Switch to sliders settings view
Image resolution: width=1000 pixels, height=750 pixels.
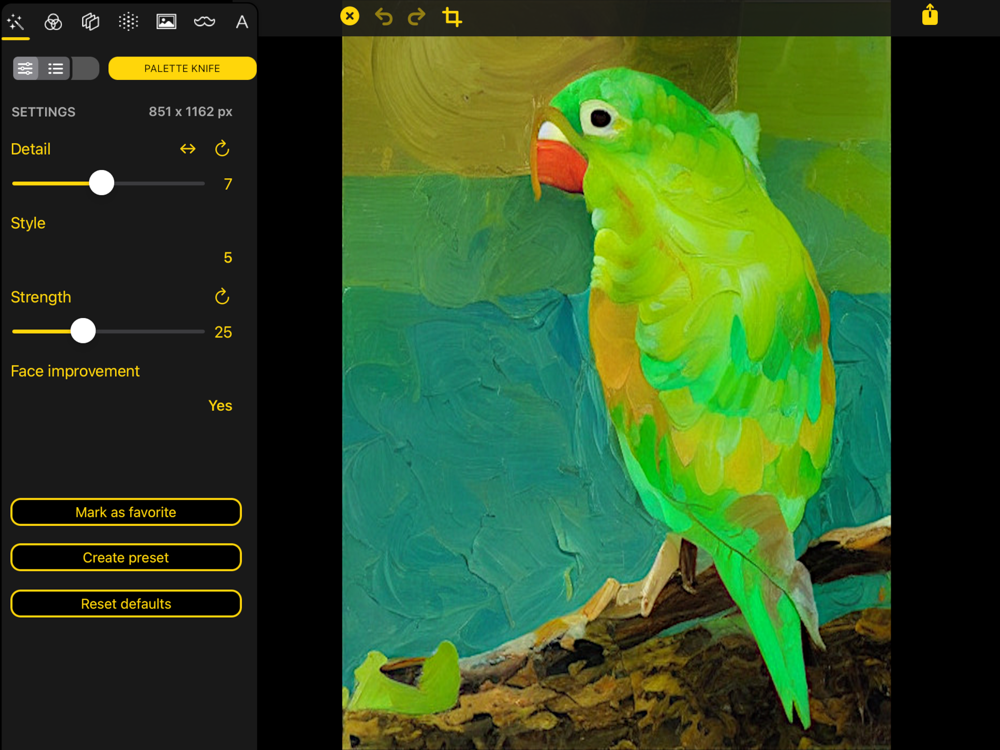click(x=26, y=68)
